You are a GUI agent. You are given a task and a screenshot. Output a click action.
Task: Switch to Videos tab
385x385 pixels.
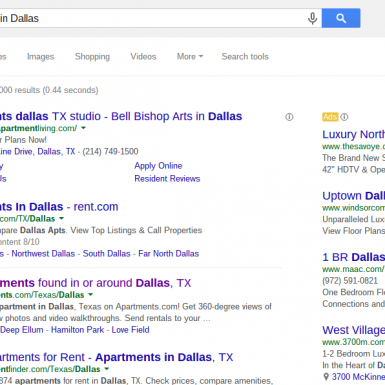point(143,57)
